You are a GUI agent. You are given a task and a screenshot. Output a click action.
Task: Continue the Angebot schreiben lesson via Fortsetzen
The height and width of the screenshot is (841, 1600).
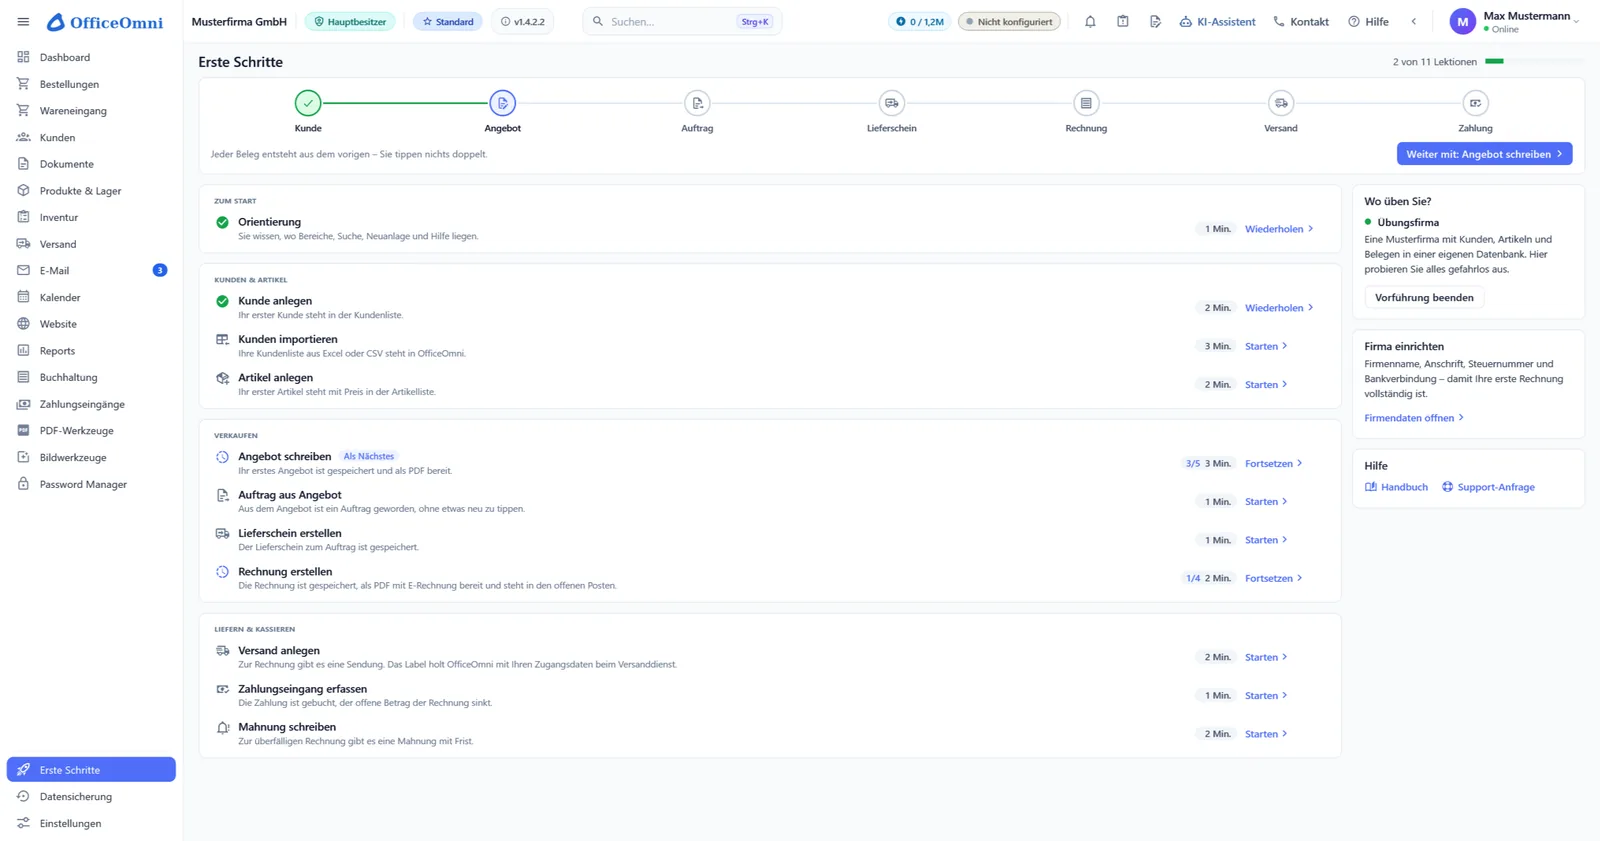pyautogui.click(x=1274, y=463)
